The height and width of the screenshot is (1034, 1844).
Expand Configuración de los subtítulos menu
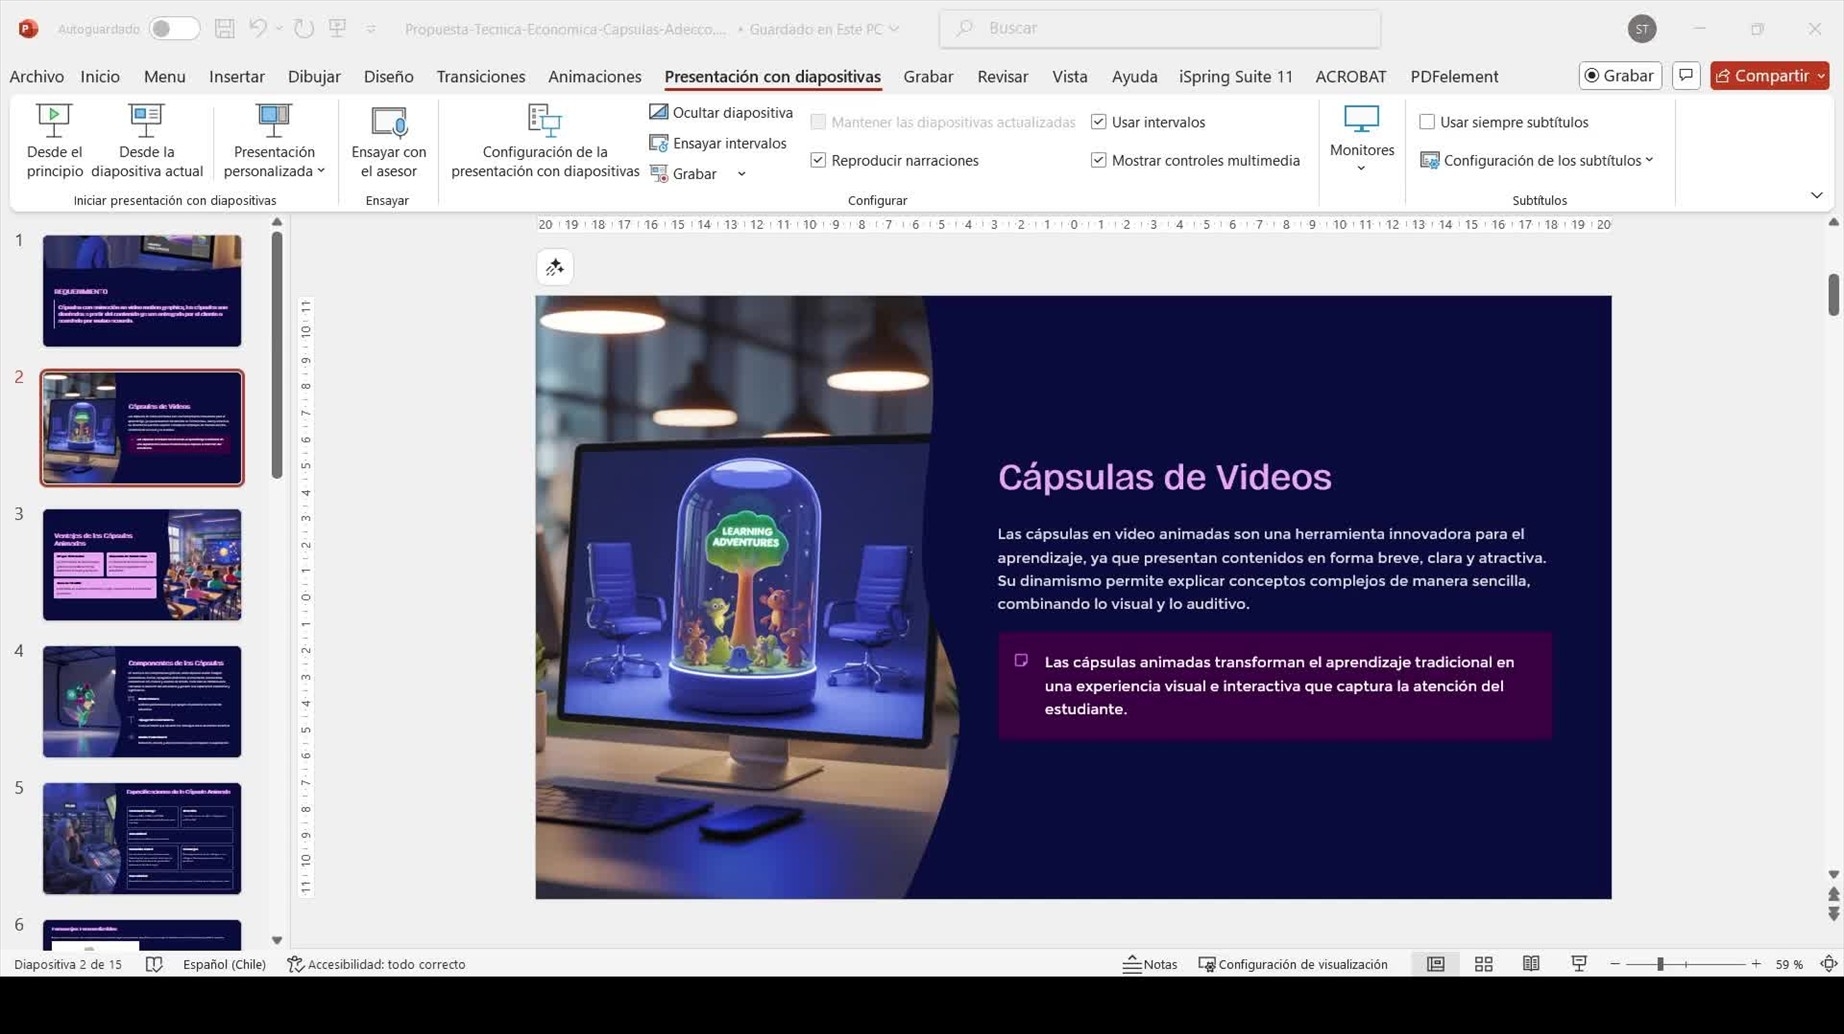click(1546, 160)
